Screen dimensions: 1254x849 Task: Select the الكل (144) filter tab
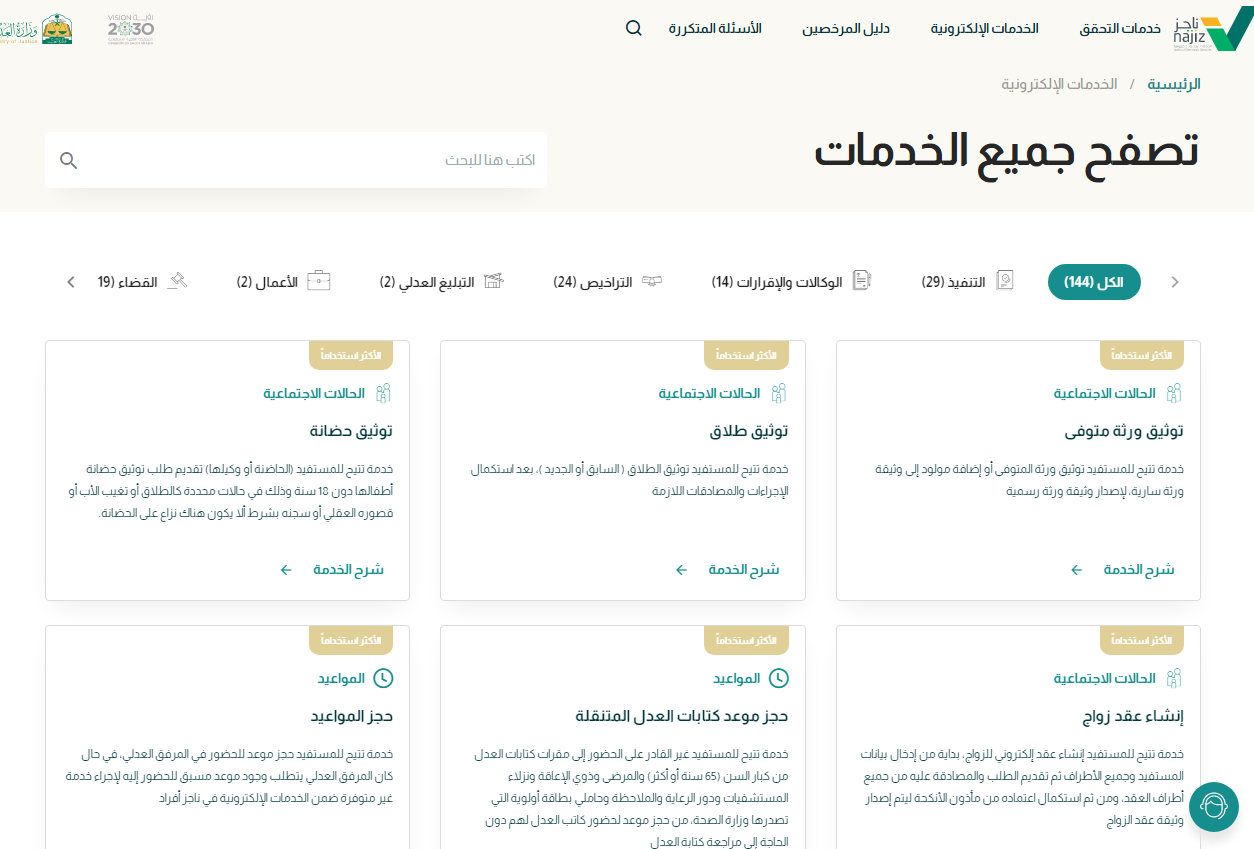coord(1093,282)
